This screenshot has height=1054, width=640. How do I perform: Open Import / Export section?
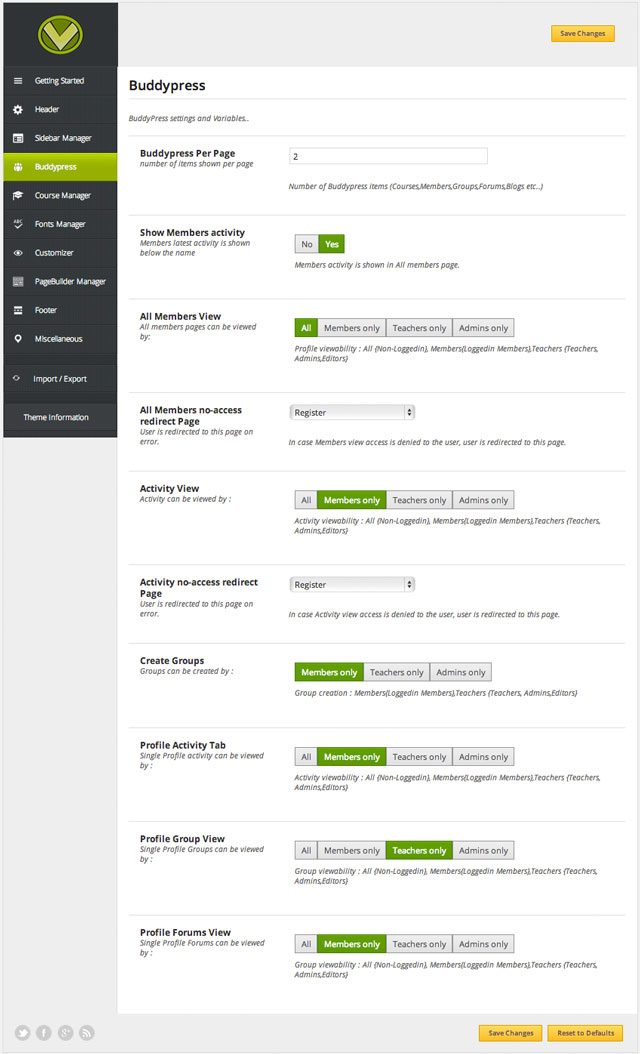[x=61, y=378]
